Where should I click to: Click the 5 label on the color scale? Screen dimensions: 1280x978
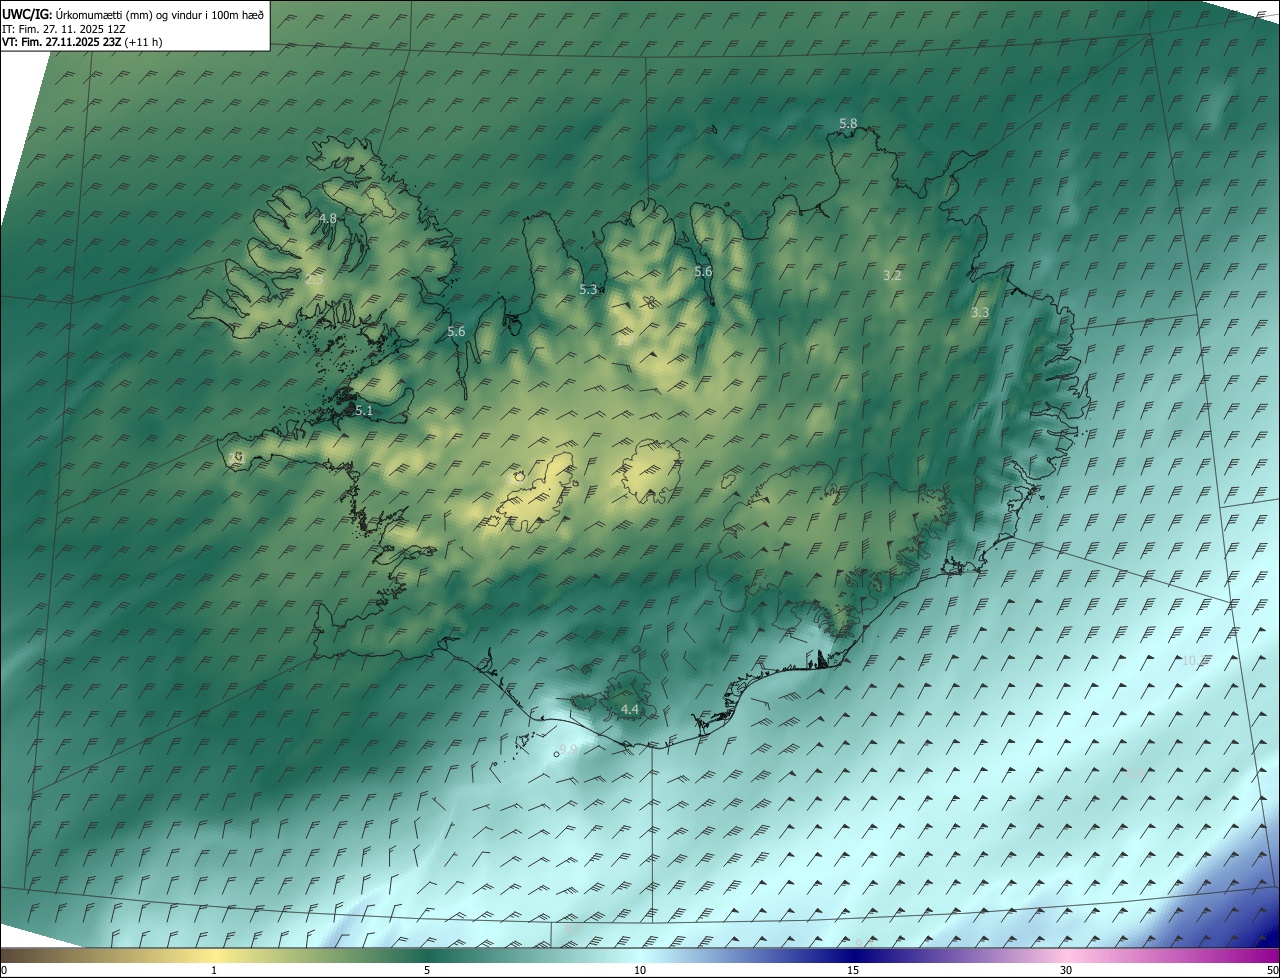click(427, 970)
